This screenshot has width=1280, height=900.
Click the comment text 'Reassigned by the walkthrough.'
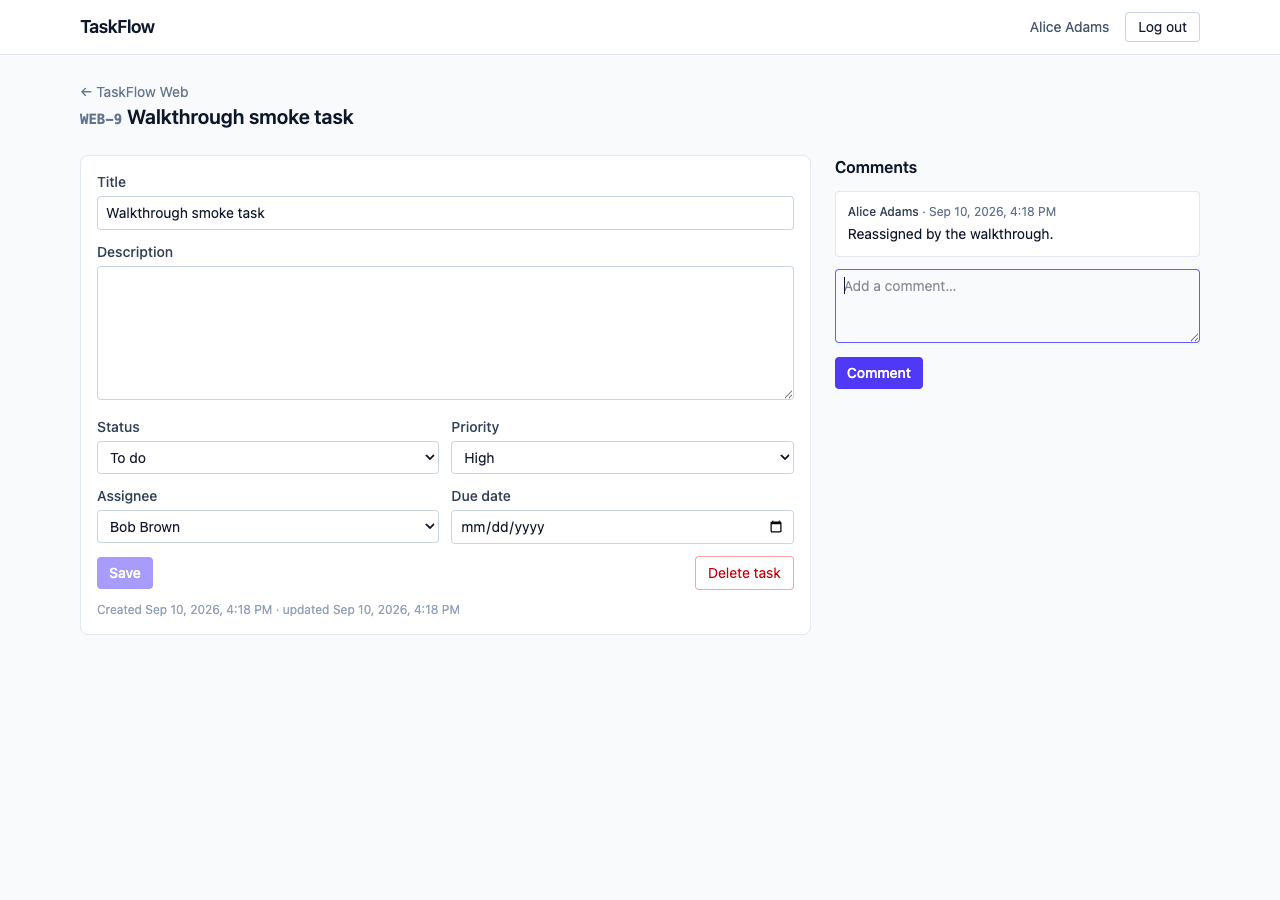coord(950,234)
